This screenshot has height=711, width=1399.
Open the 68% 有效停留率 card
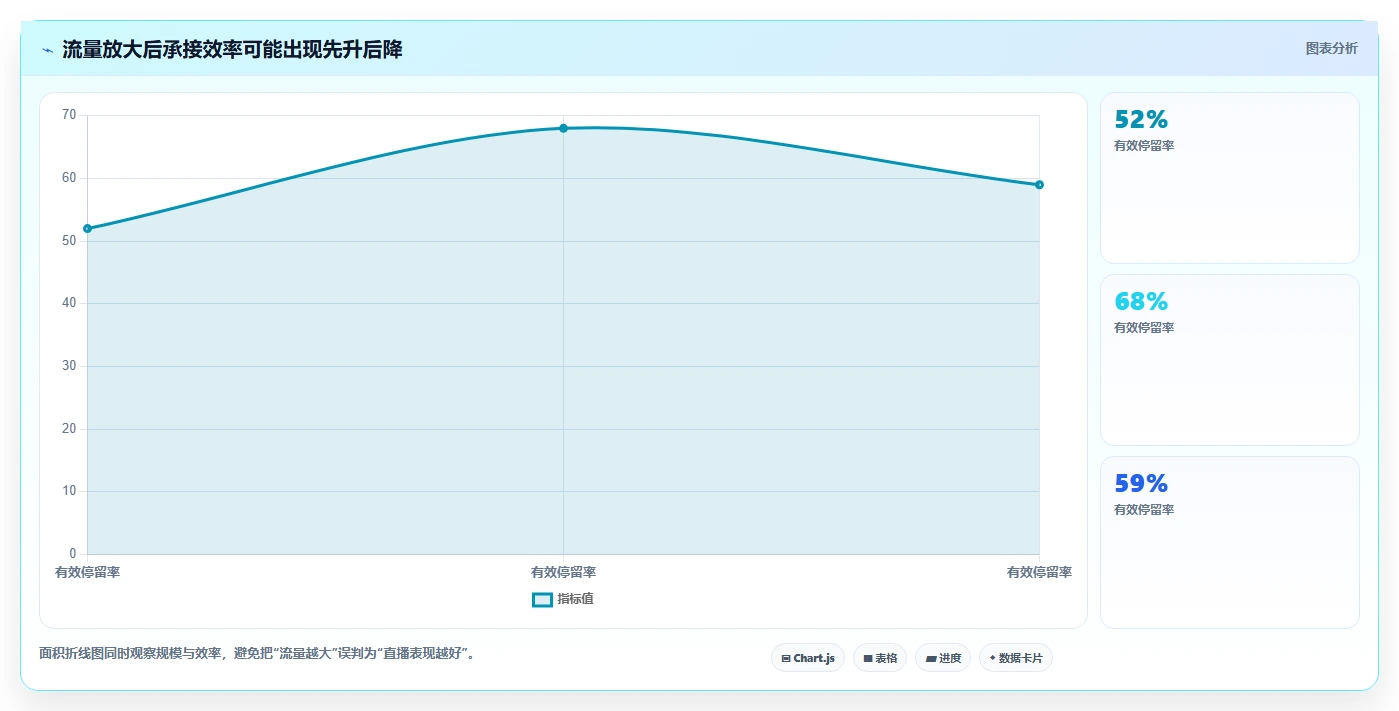tap(1230, 360)
